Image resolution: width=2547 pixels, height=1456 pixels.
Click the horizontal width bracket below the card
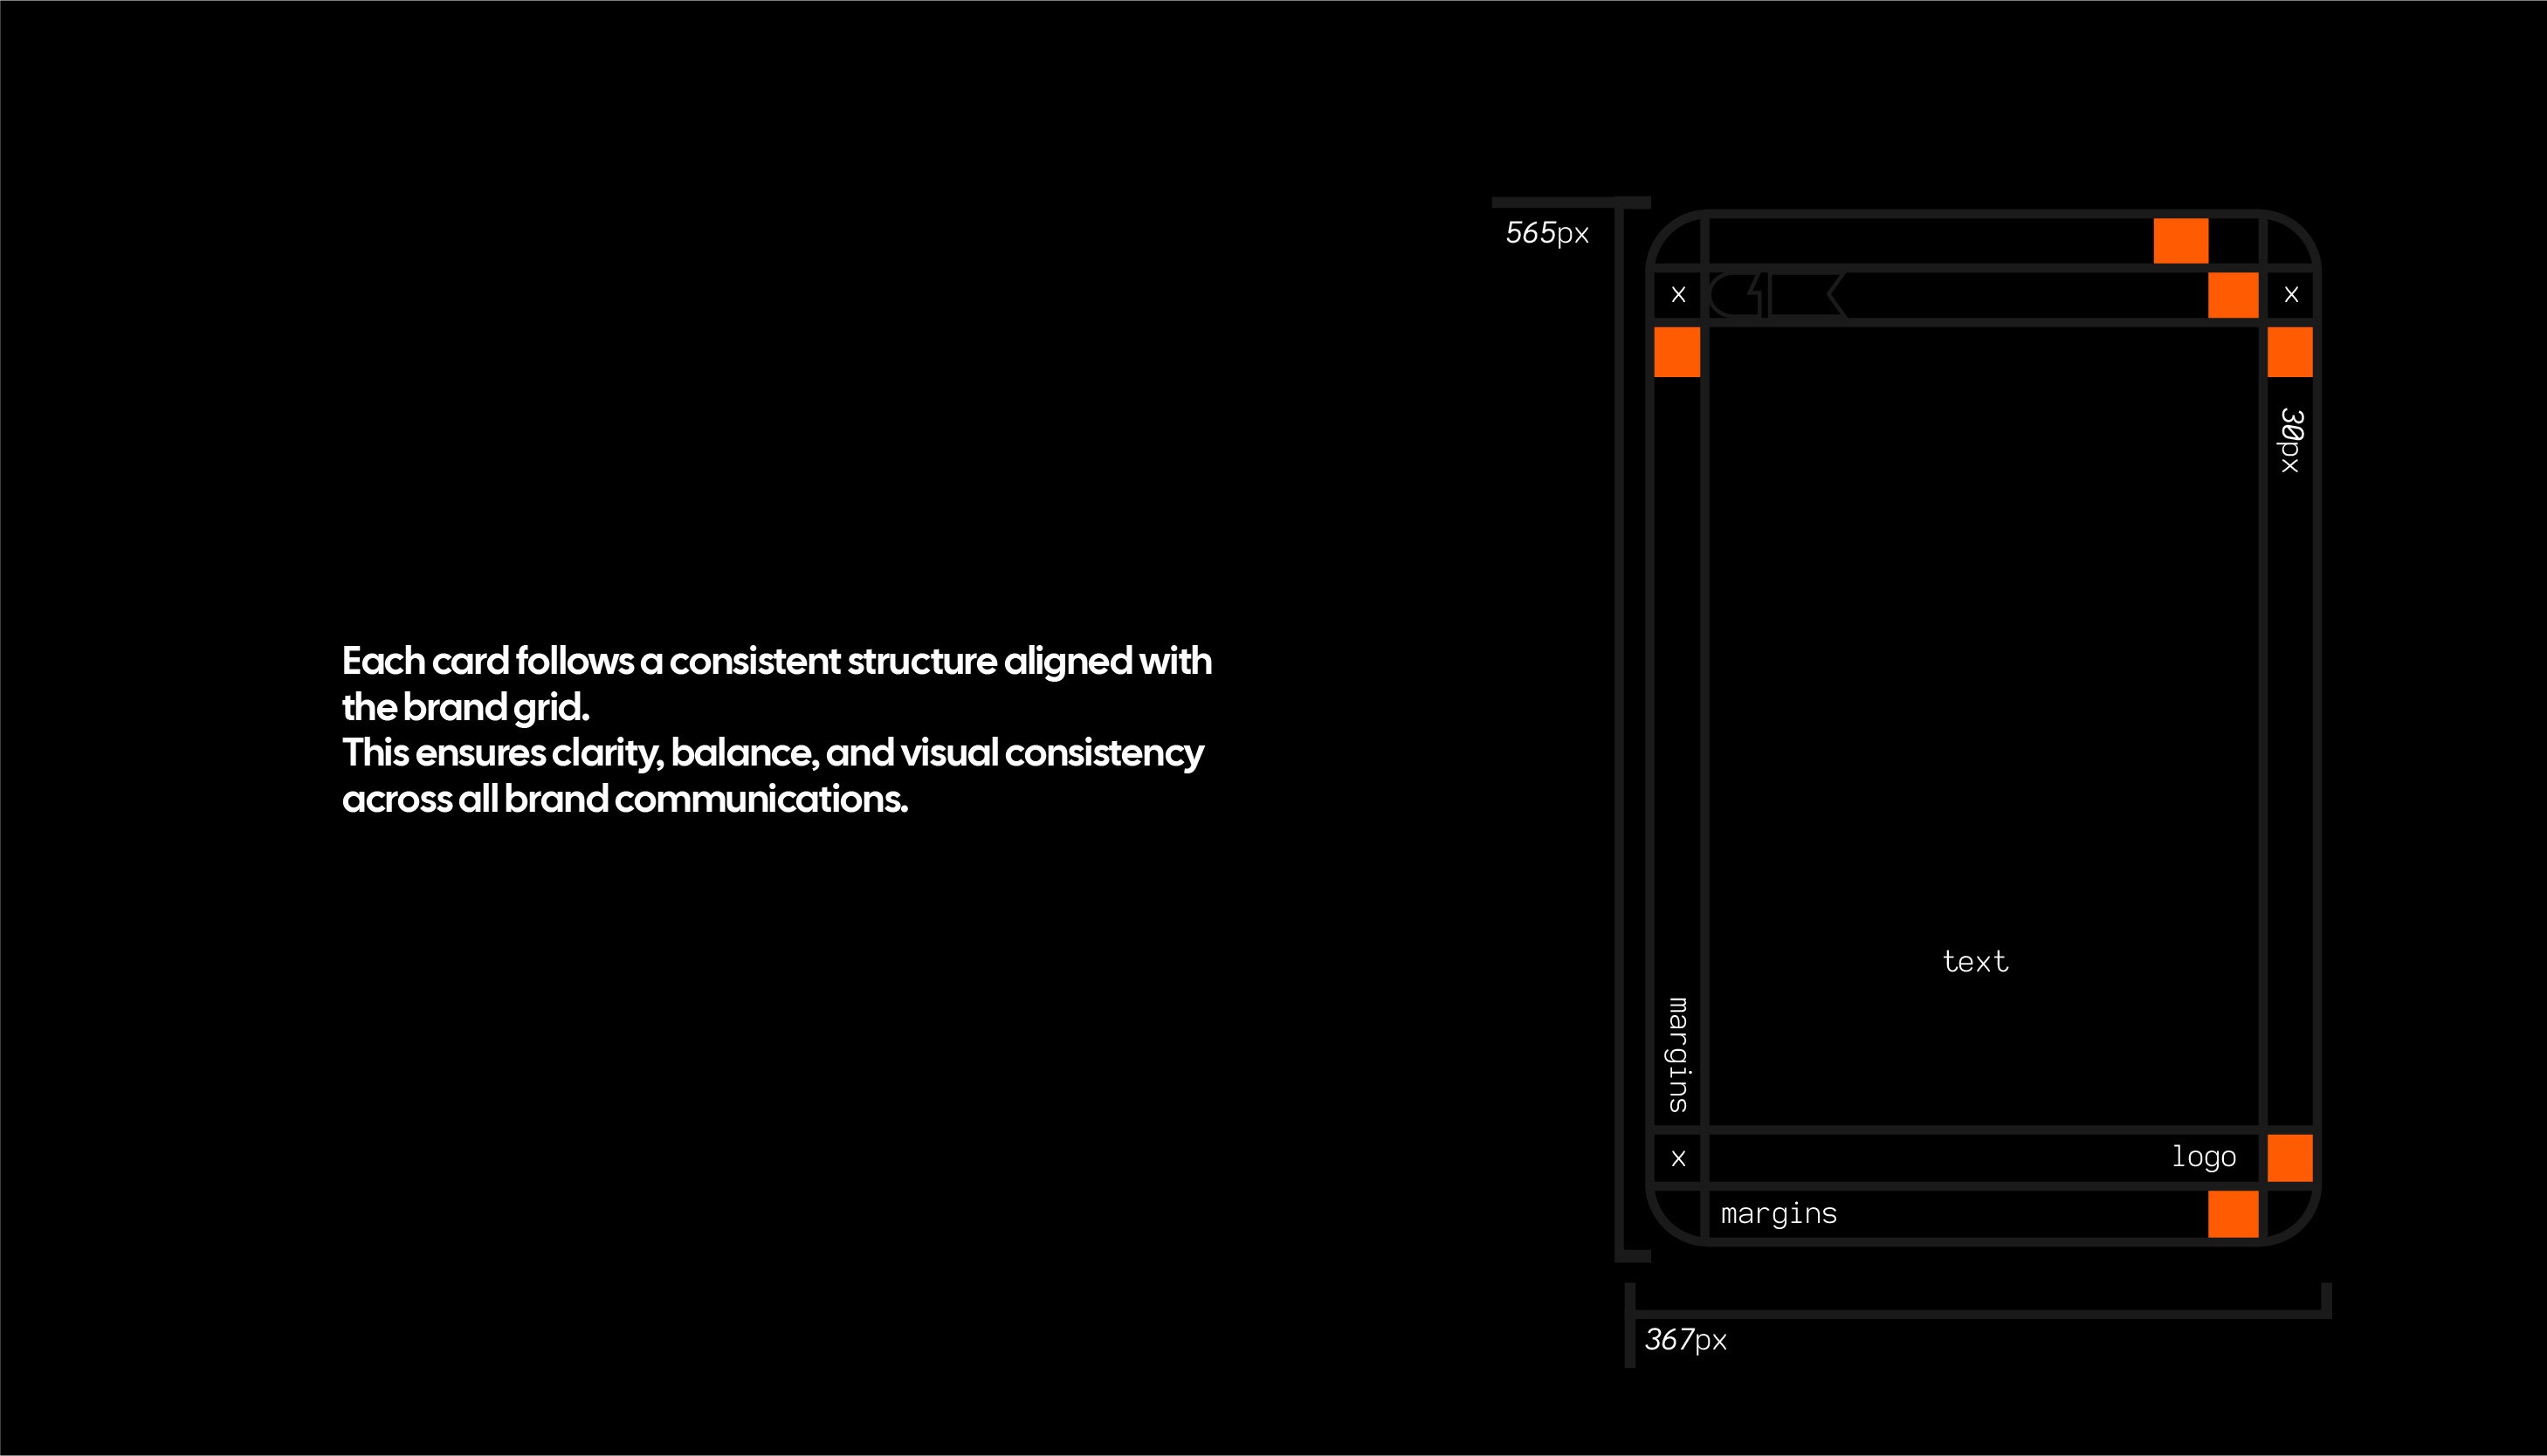1978,1314
